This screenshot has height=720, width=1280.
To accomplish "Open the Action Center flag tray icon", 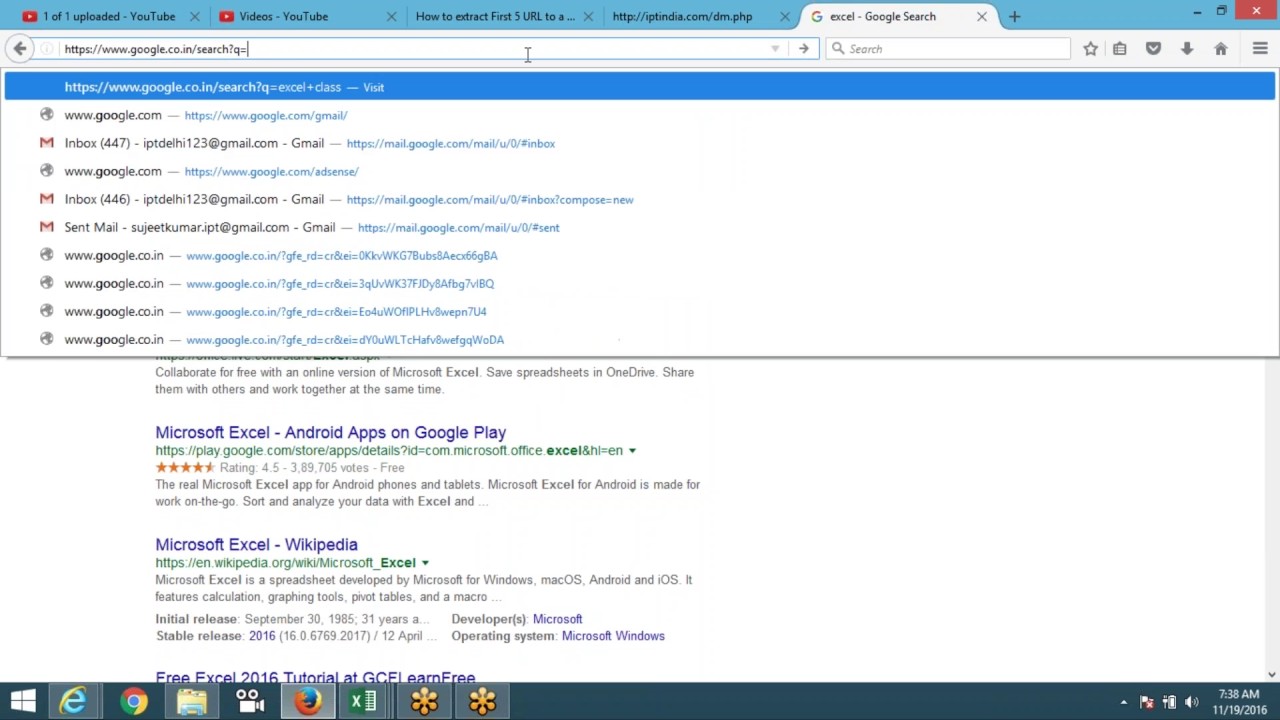I will (1146, 702).
